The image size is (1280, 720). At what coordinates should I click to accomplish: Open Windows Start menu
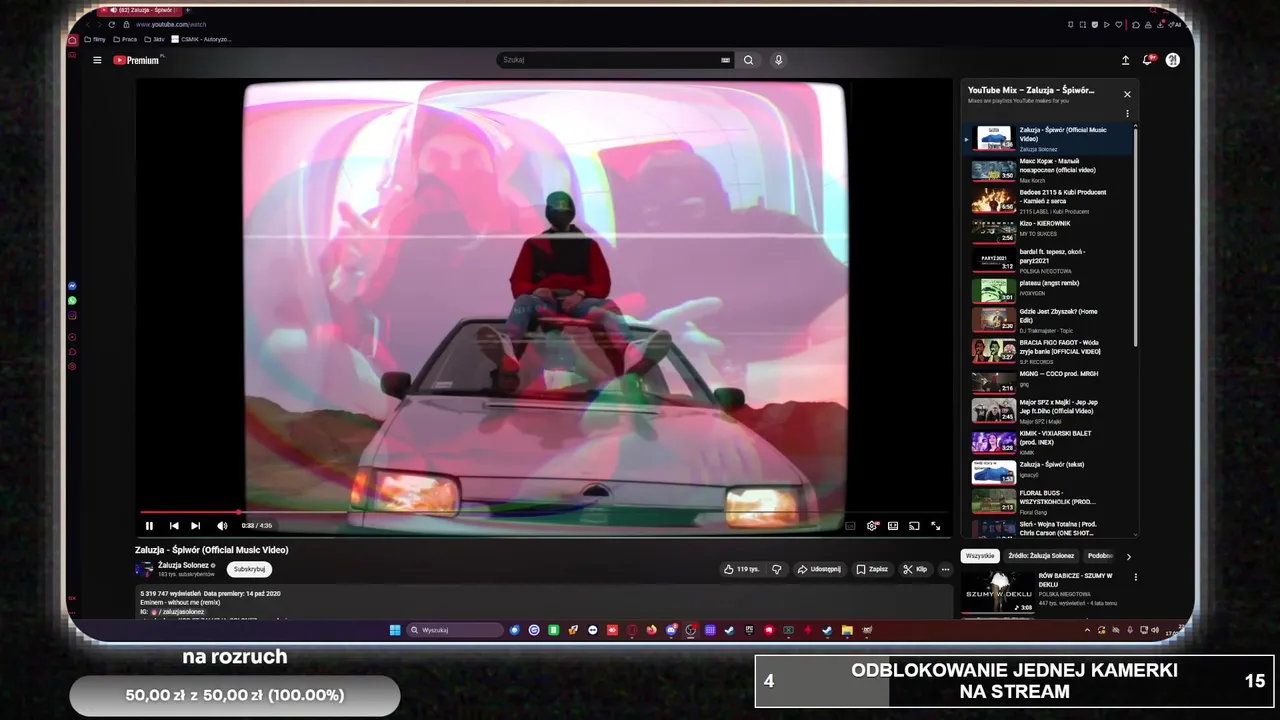click(395, 630)
